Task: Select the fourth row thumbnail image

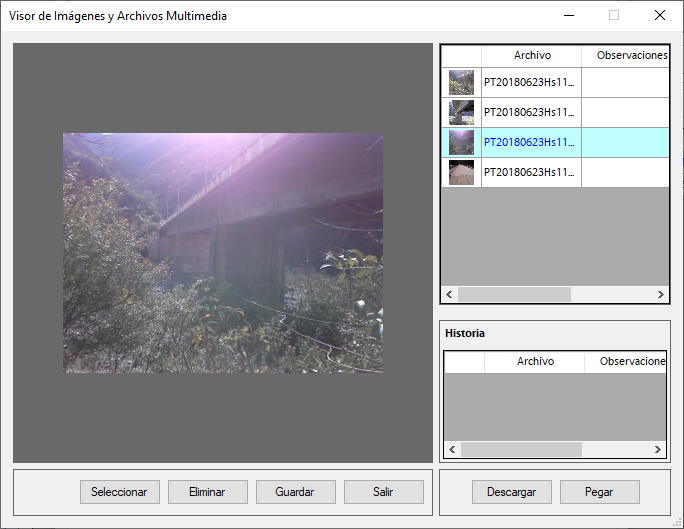Action: 461,172
